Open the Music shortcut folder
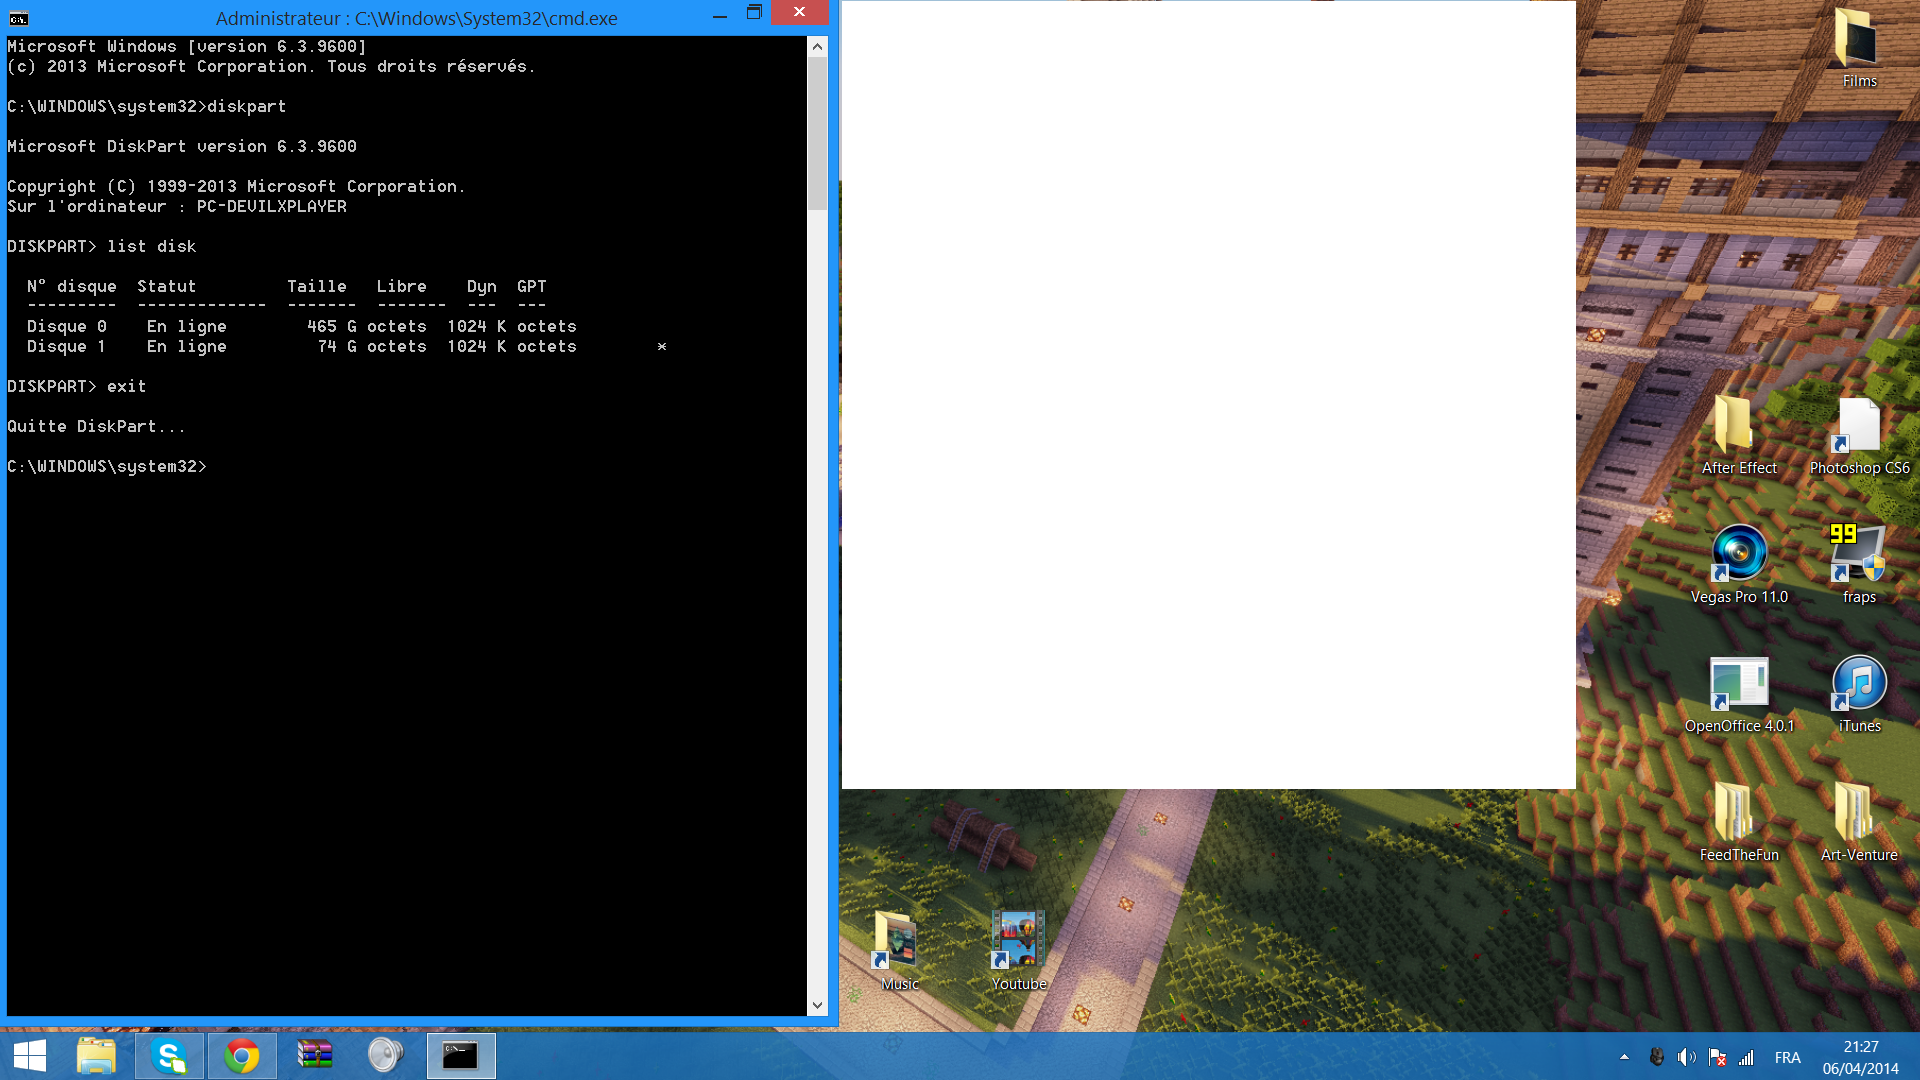Viewport: 1920px width, 1080px height. coord(898,951)
